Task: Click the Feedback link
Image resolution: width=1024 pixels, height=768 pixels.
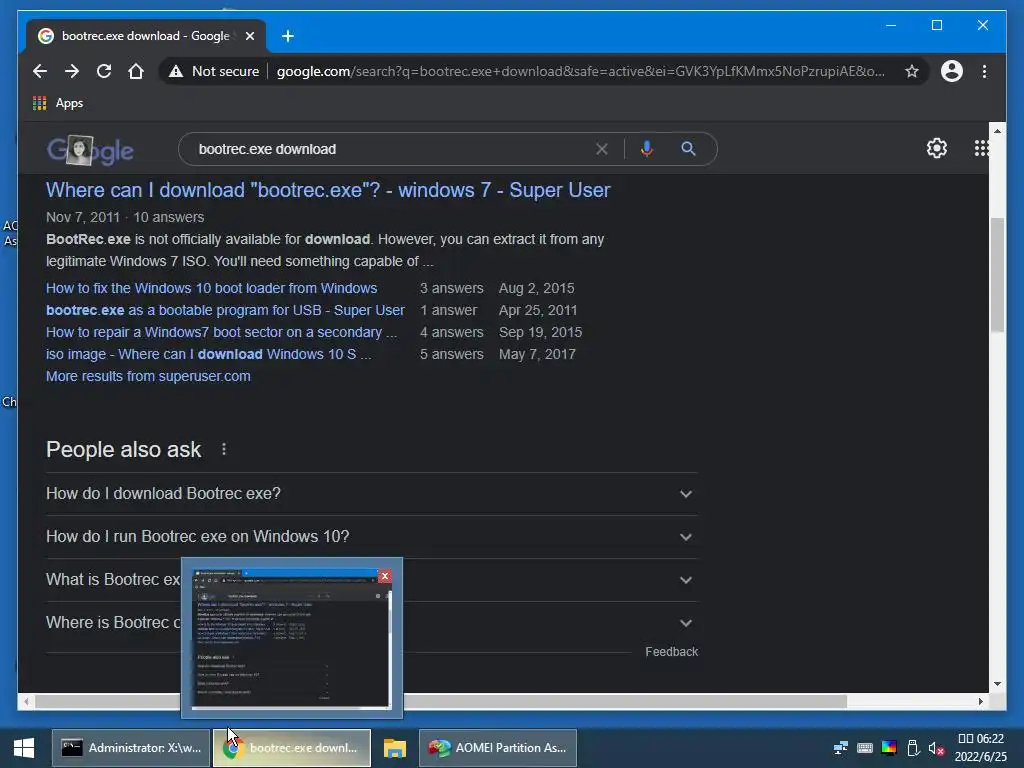Action: pyautogui.click(x=671, y=652)
